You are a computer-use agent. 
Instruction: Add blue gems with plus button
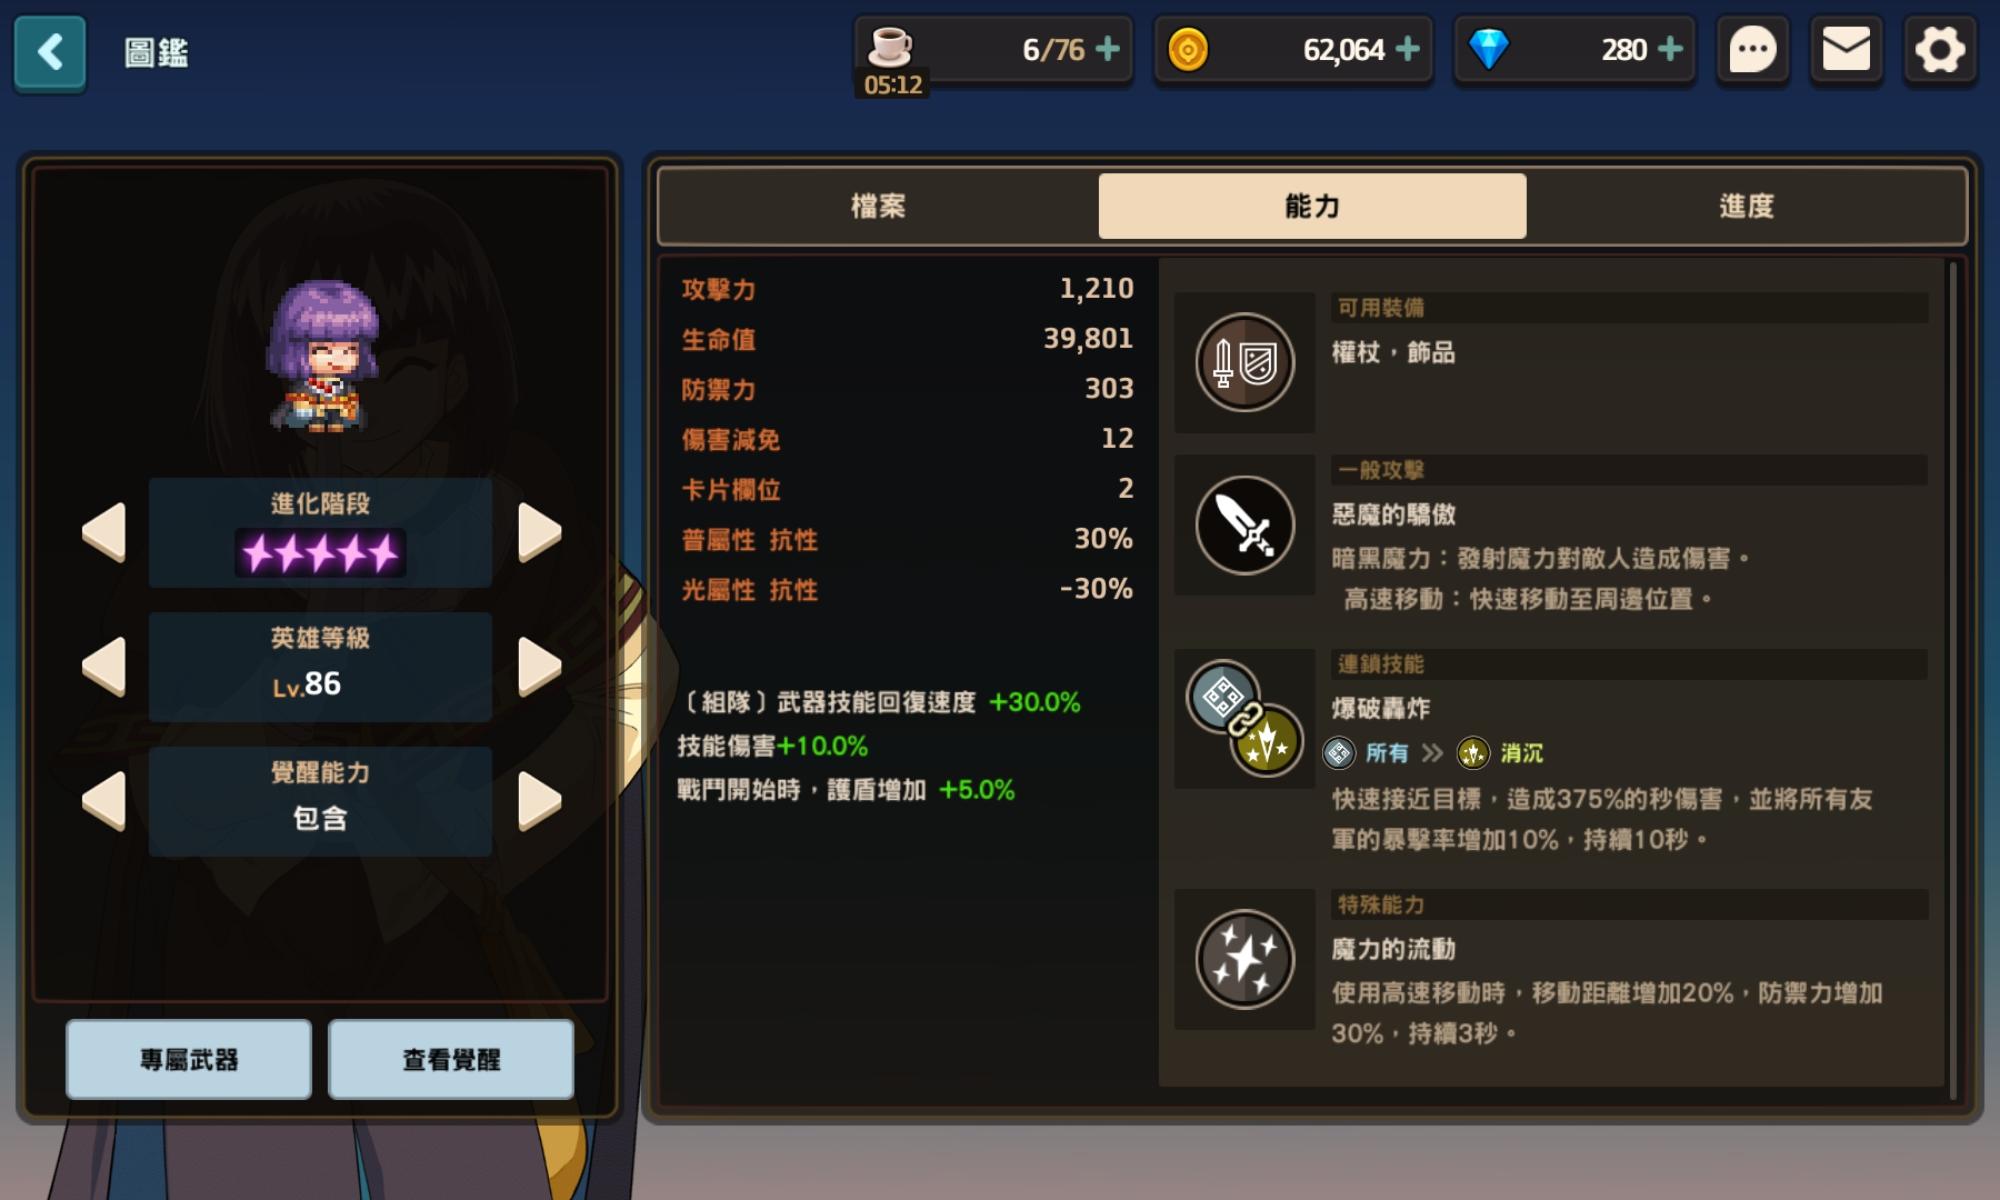click(1670, 49)
